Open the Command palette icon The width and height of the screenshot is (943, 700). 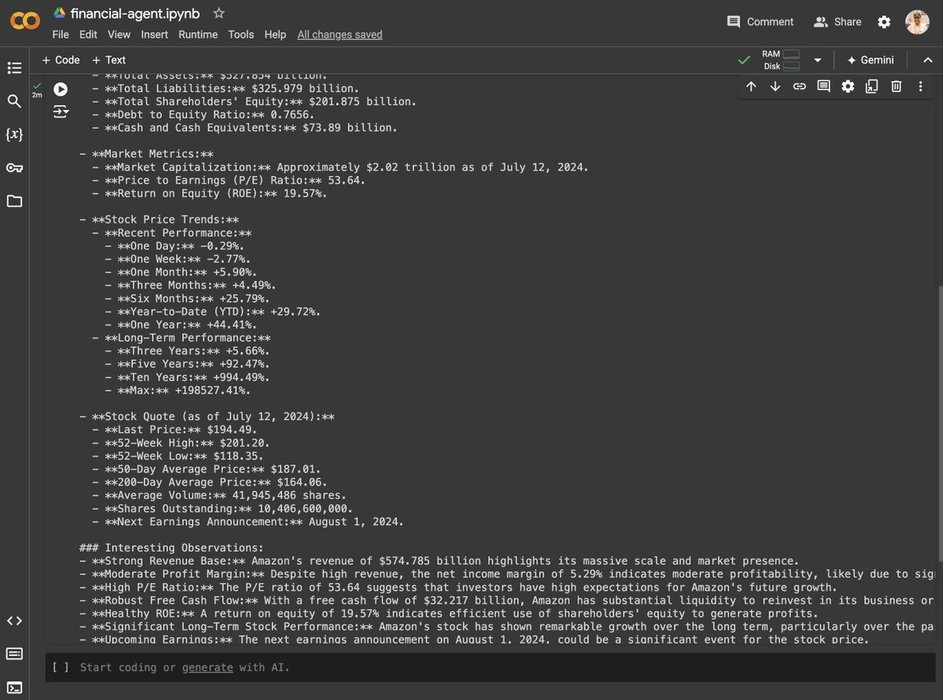pos(14,654)
